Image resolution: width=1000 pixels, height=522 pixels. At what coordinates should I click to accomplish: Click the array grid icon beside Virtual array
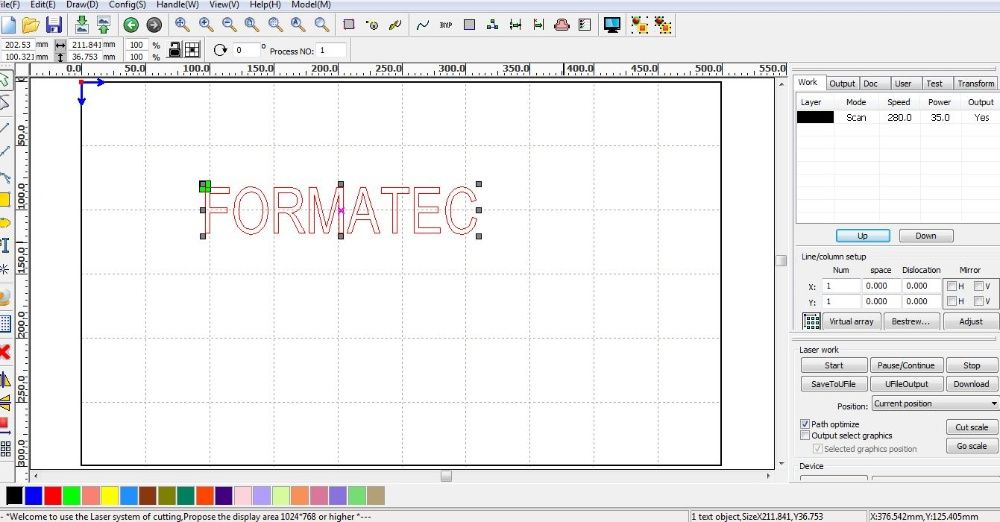point(811,321)
